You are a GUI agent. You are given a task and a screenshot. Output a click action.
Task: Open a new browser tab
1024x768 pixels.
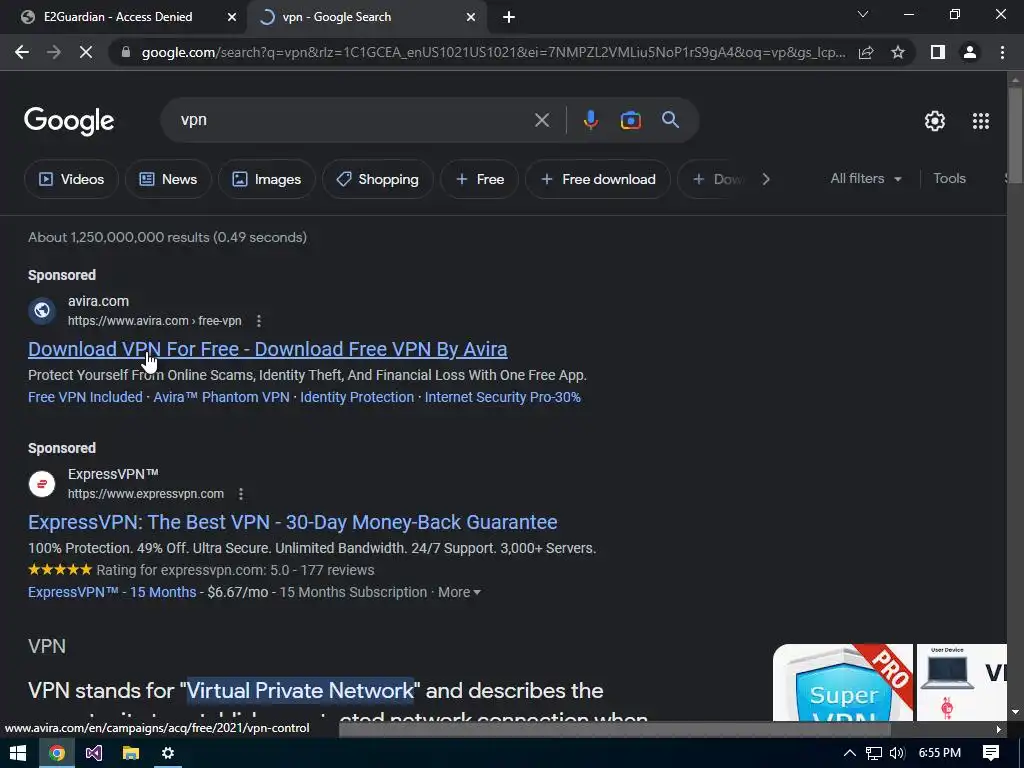point(509,17)
